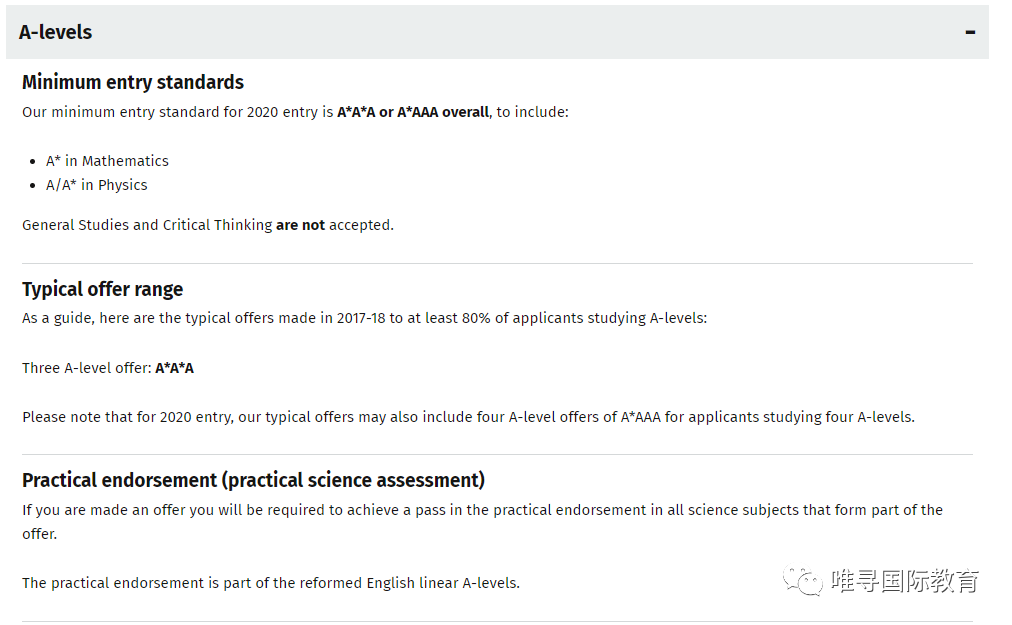Click the WeChat logo watermark icon
1012x625 pixels.
(x=803, y=580)
